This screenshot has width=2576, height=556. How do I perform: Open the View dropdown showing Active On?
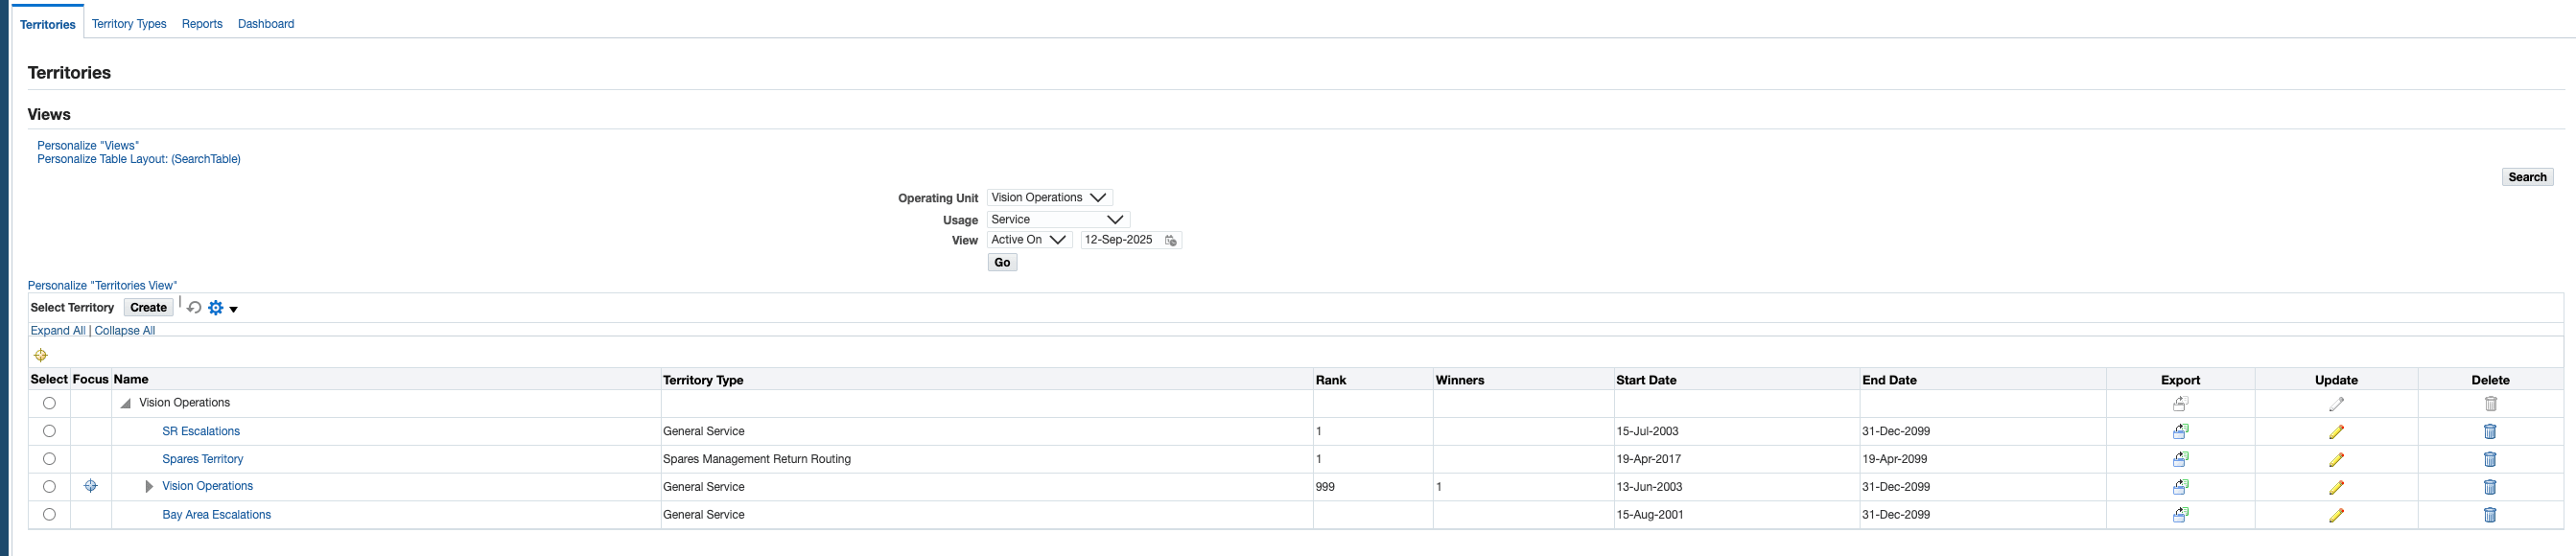(x=1029, y=240)
